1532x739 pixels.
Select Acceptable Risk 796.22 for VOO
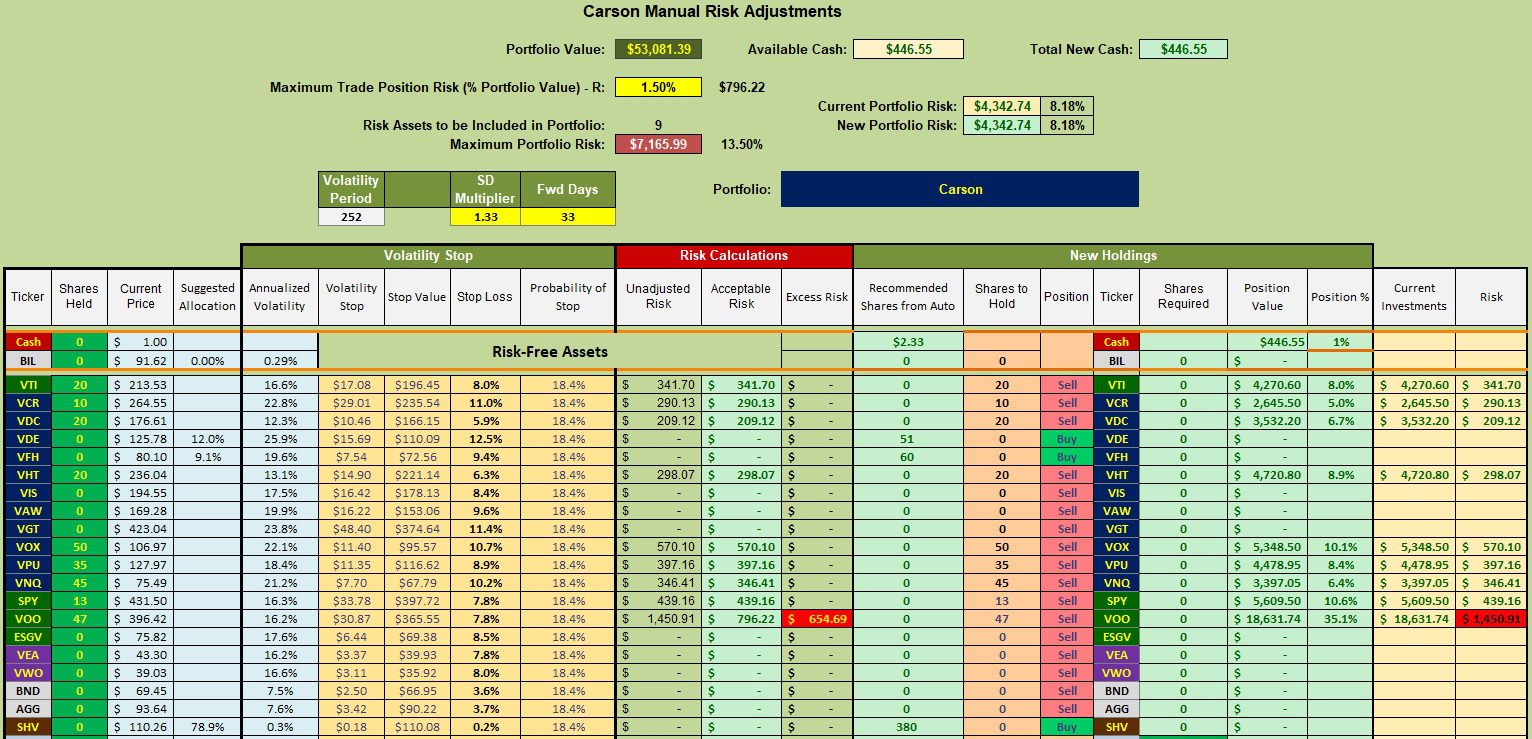(741, 619)
